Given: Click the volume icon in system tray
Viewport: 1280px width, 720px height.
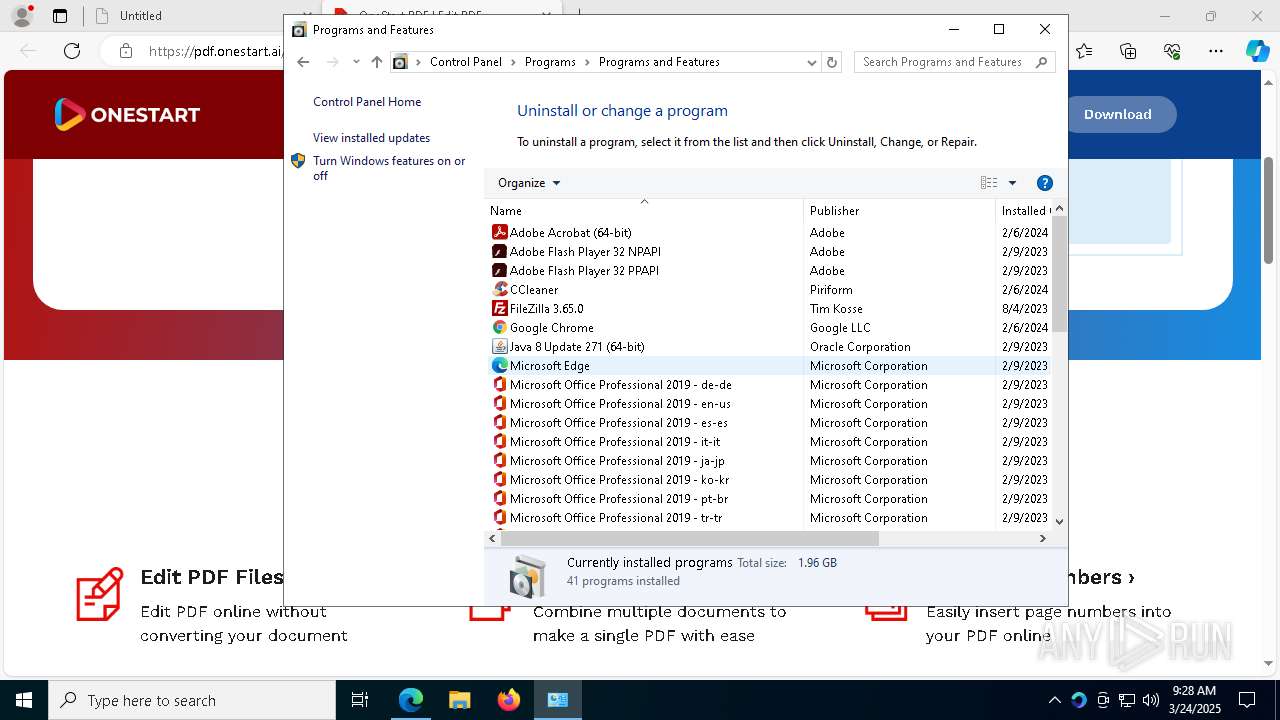Looking at the screenshot, I should pyautogui.click(x=1150, y=700).
